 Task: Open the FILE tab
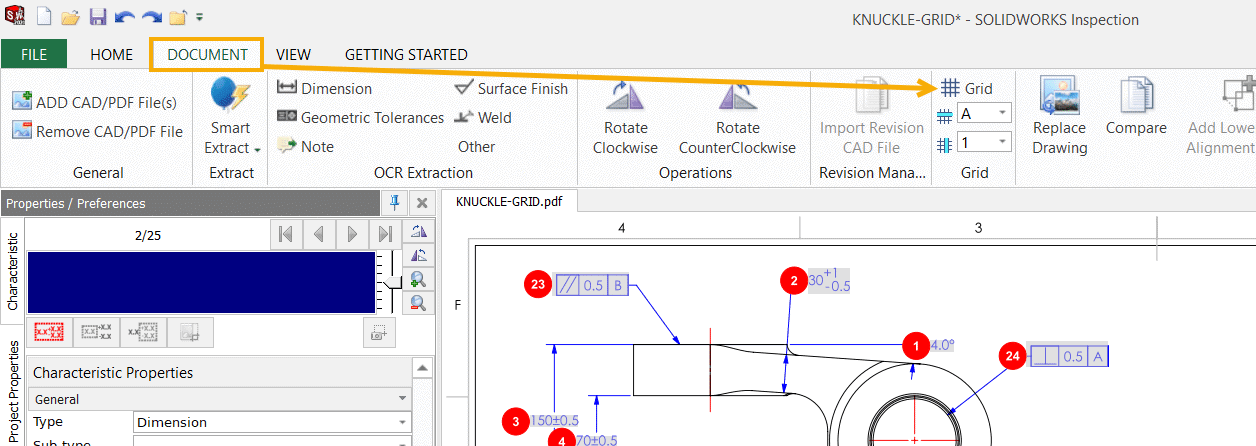coord(34,54)
